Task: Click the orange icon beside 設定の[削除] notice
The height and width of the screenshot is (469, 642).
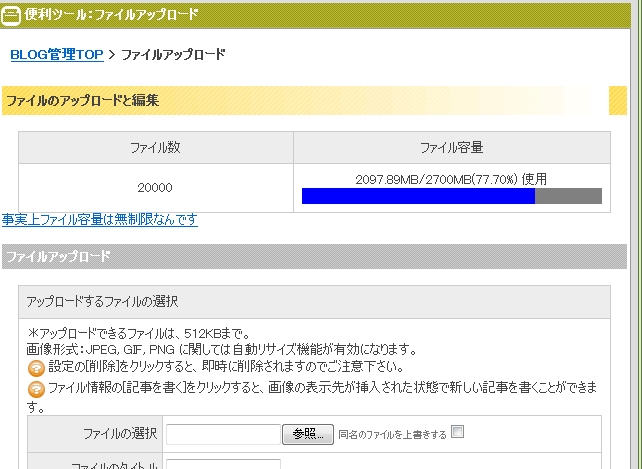Action: (36, 368)
